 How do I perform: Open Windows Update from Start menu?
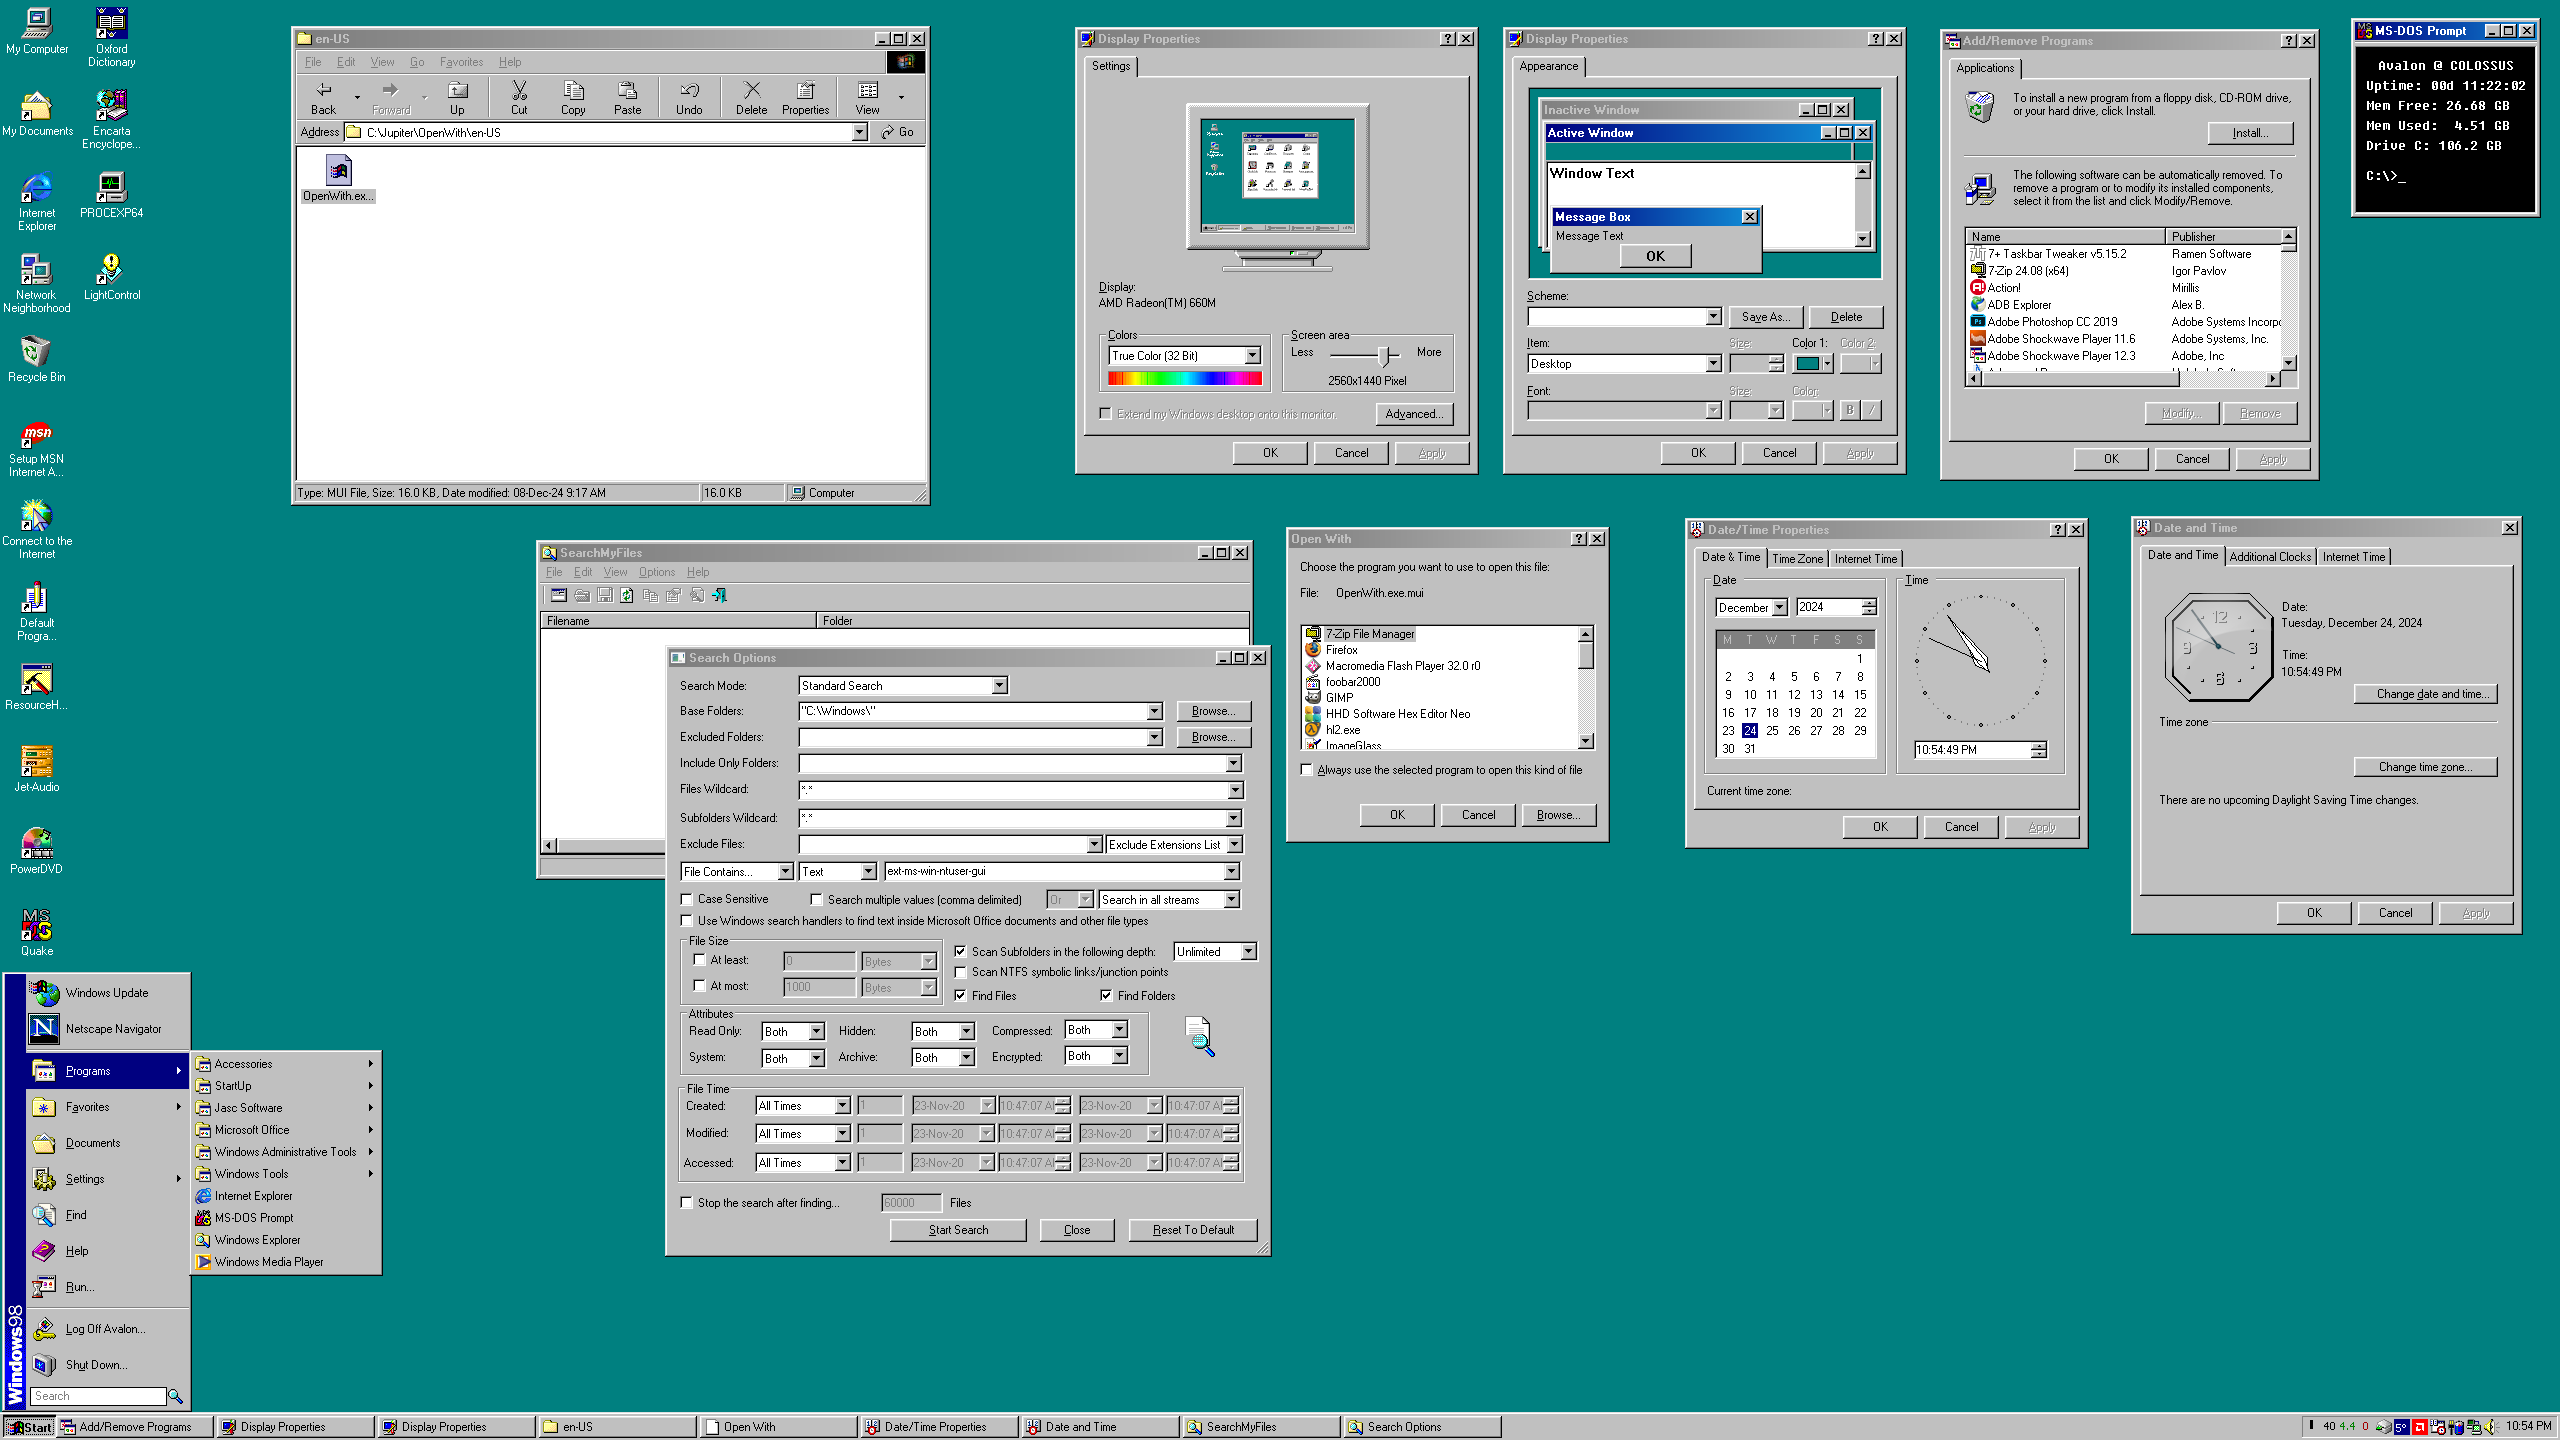pos(107,993)
